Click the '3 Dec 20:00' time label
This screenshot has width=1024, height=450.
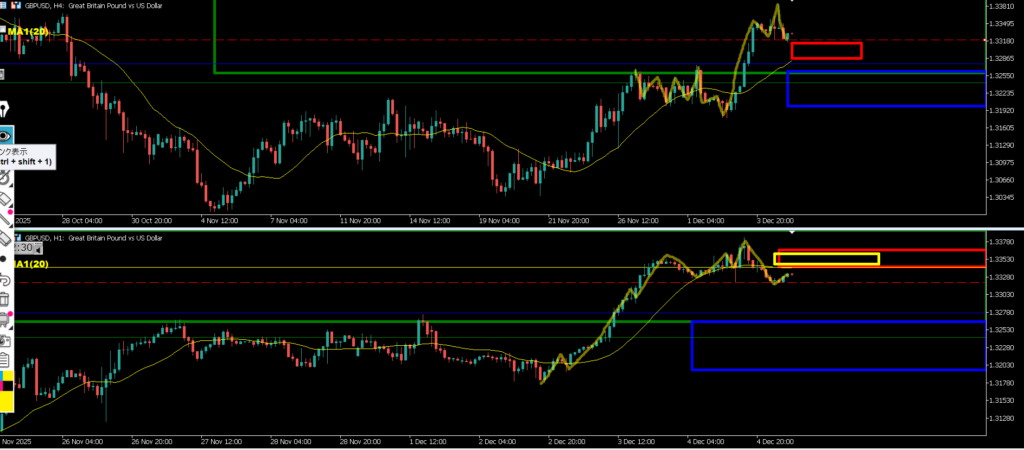click(x=773, y=218)
